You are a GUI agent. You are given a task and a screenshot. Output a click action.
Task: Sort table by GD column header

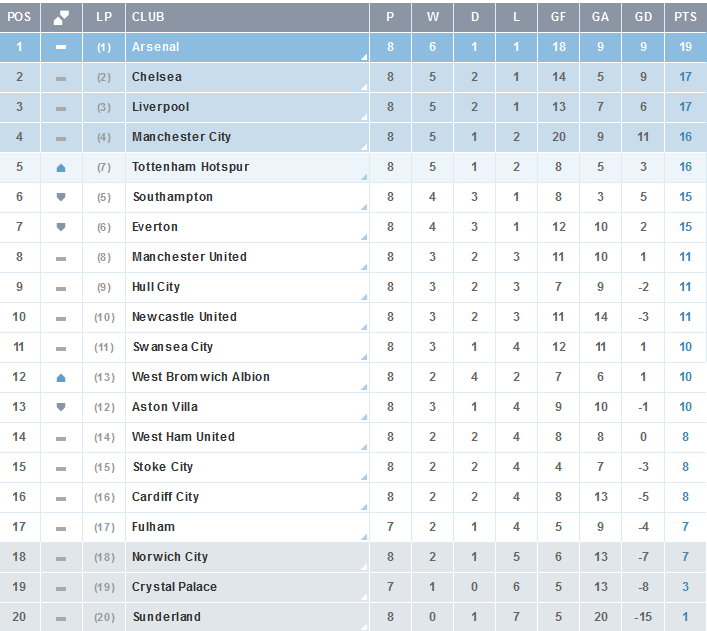[x=643, y=17]
